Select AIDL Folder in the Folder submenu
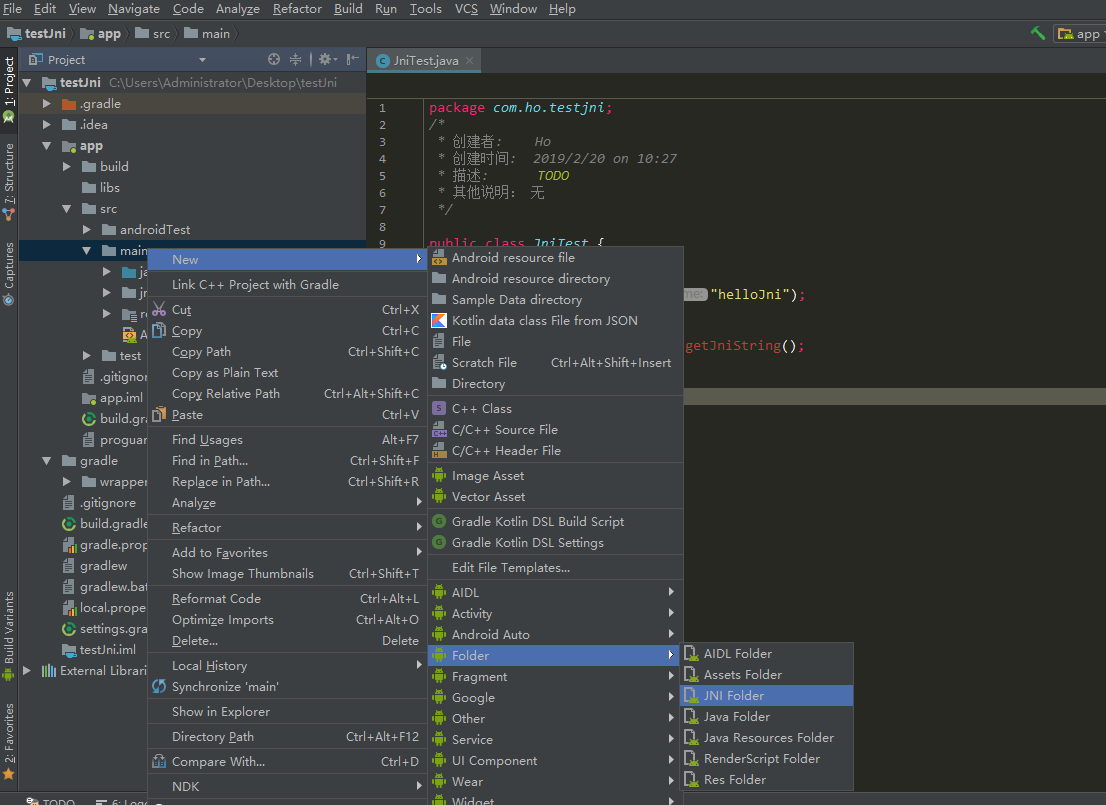The image size is (1106, 805). point(767,654)
